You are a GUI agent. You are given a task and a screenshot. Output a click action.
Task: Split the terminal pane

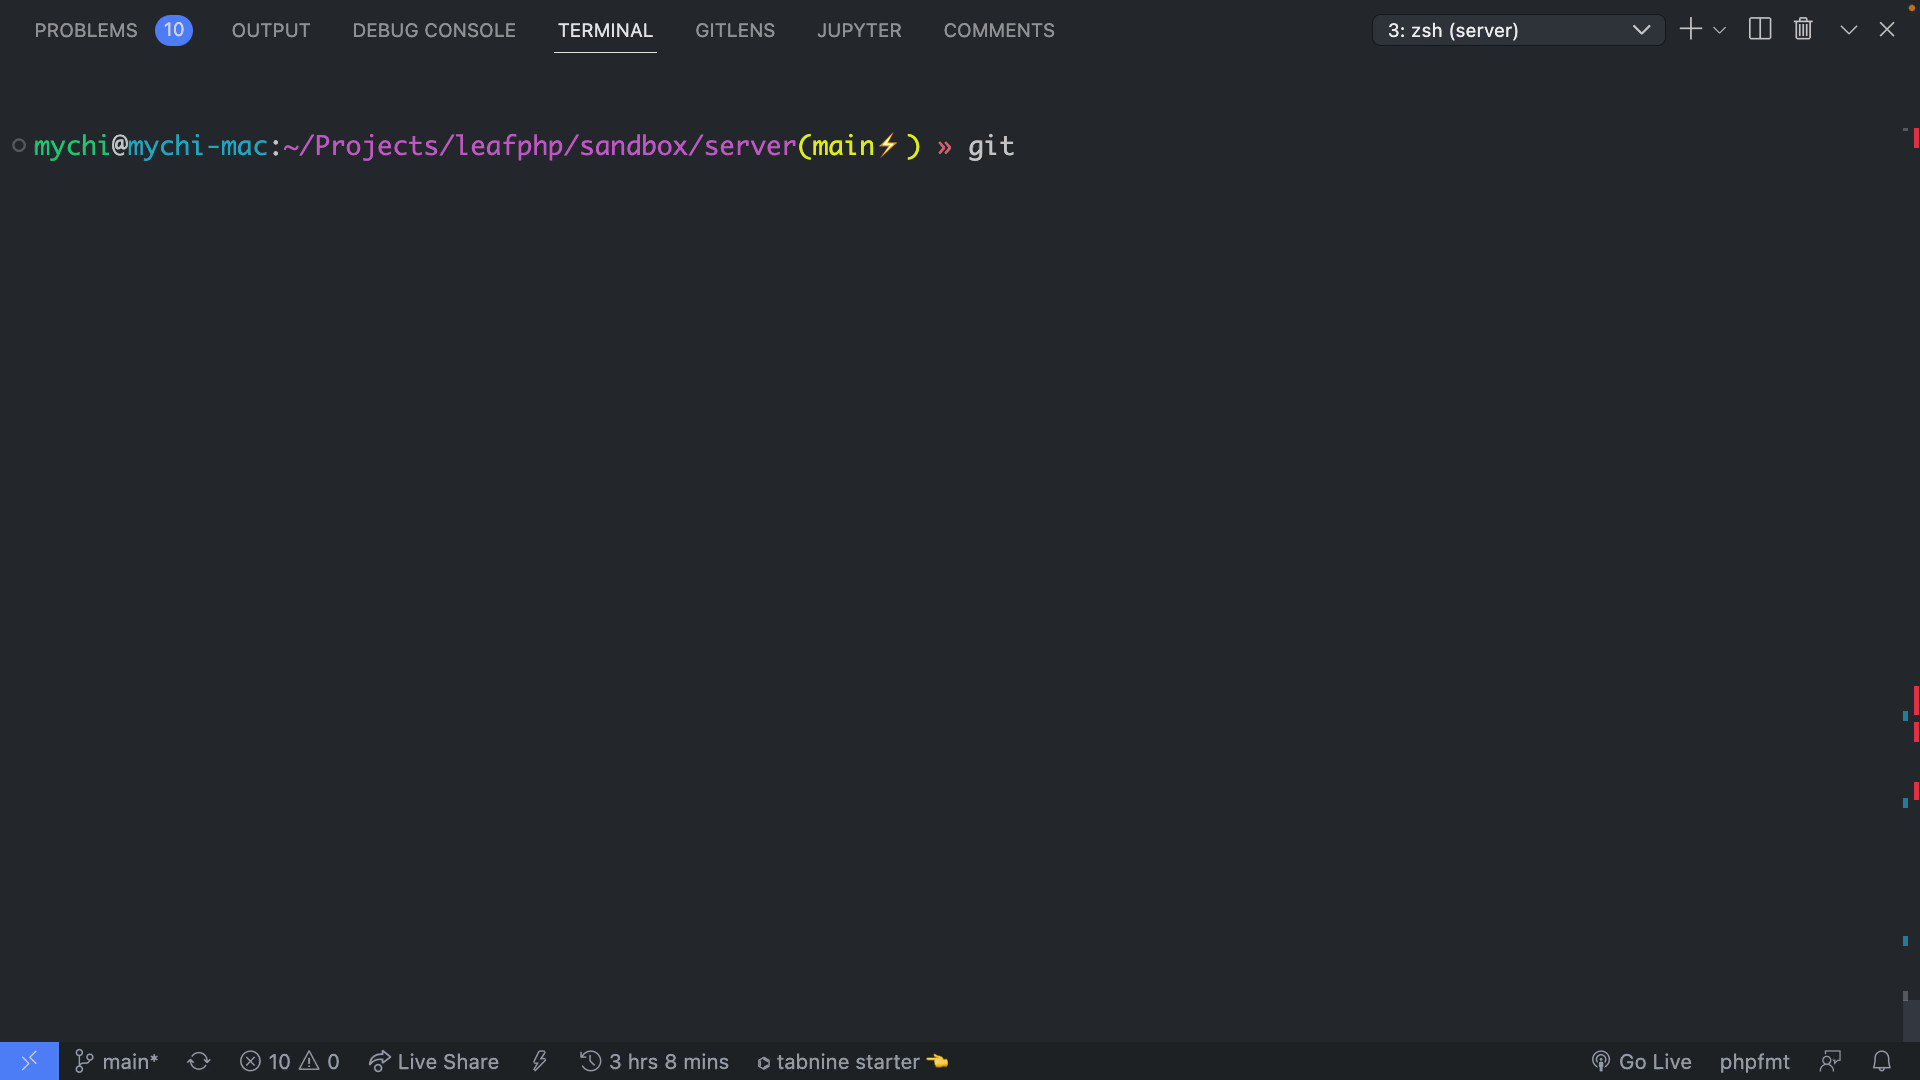[1759, 29]
